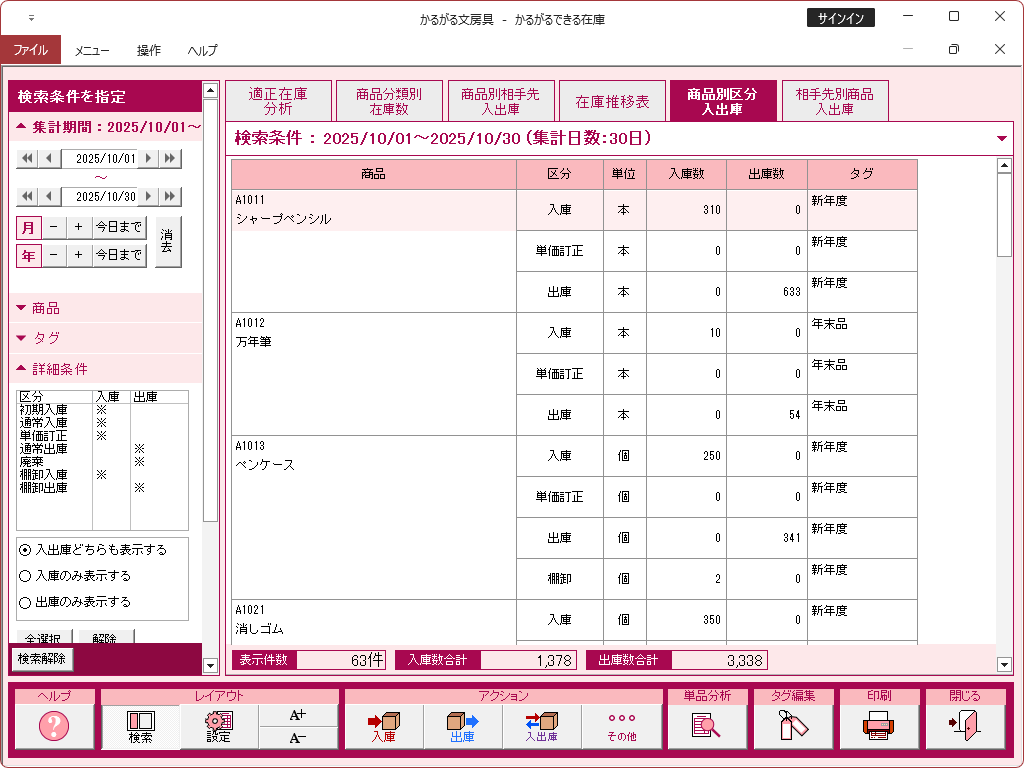The image size is (1024, 768).
Task: Click the 検索解除 button
Action: pyautogui.click(x=42, y=659)
